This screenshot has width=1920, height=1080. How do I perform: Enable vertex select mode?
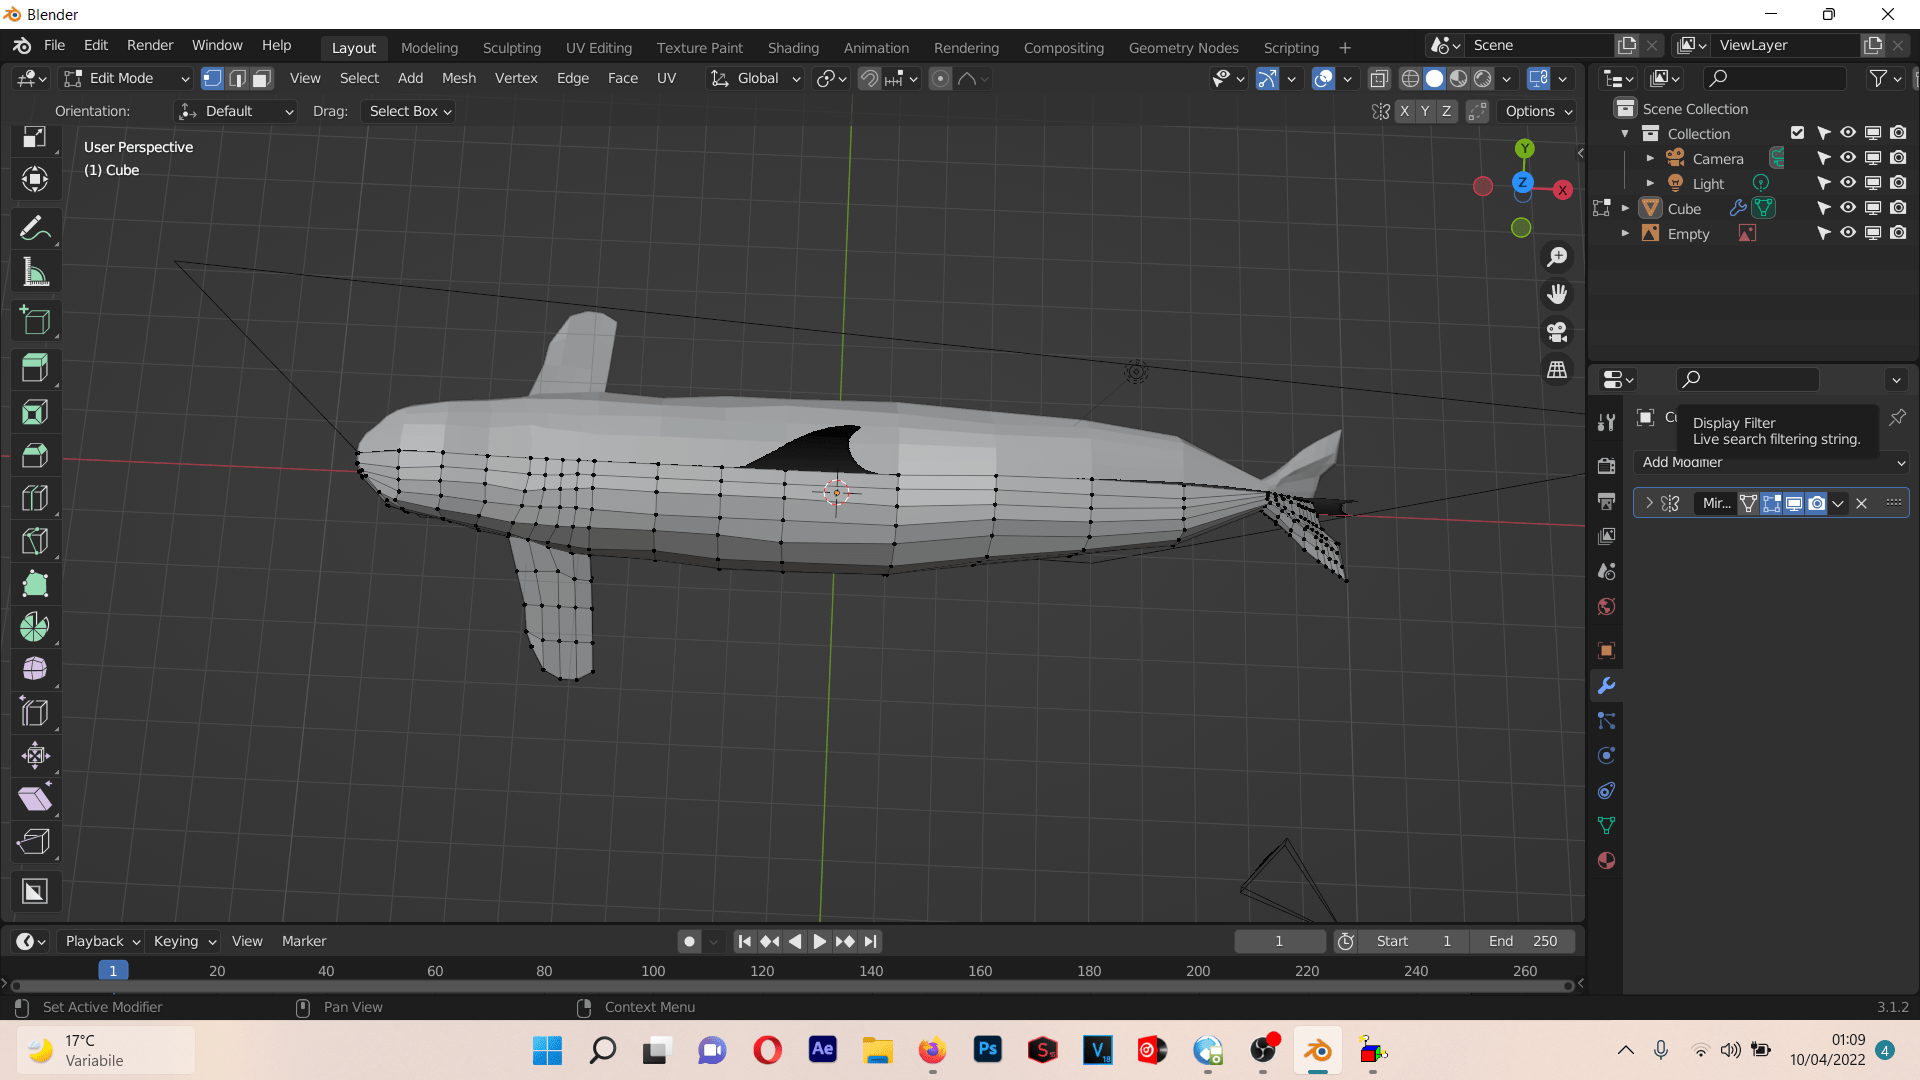tap(212, 78)
